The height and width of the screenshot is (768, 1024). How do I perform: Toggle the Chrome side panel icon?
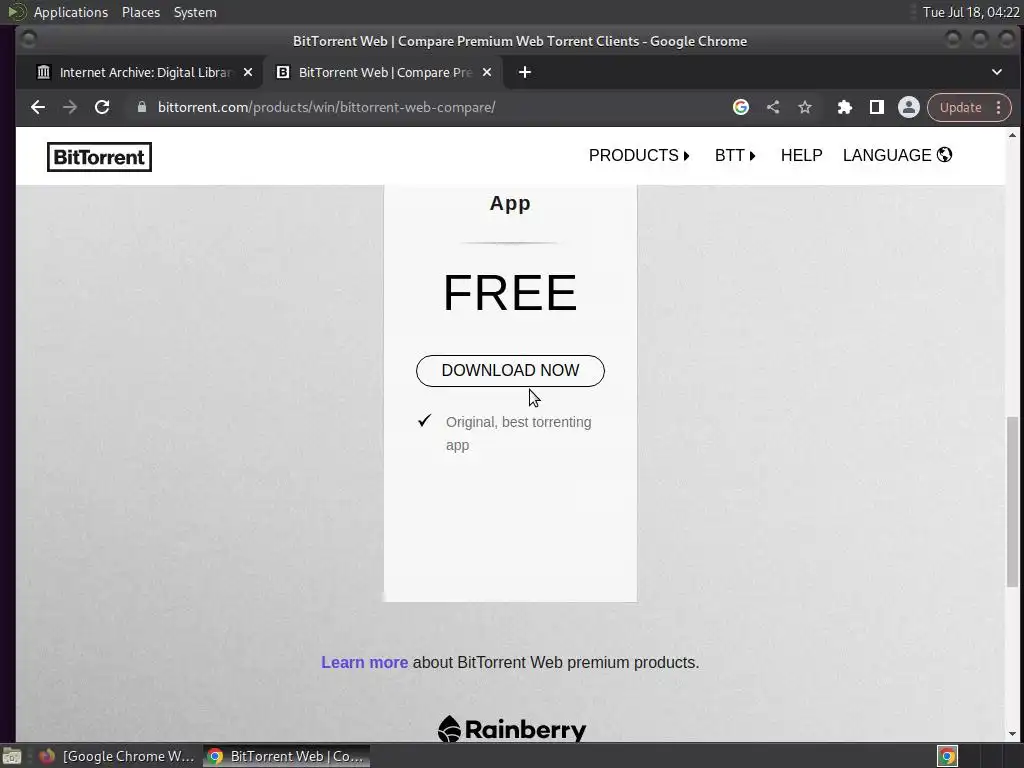(x=876, y=107)
